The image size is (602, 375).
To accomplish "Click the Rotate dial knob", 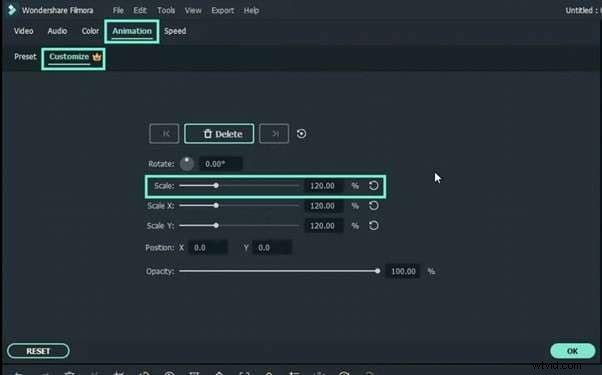I will tap(187, 164).
